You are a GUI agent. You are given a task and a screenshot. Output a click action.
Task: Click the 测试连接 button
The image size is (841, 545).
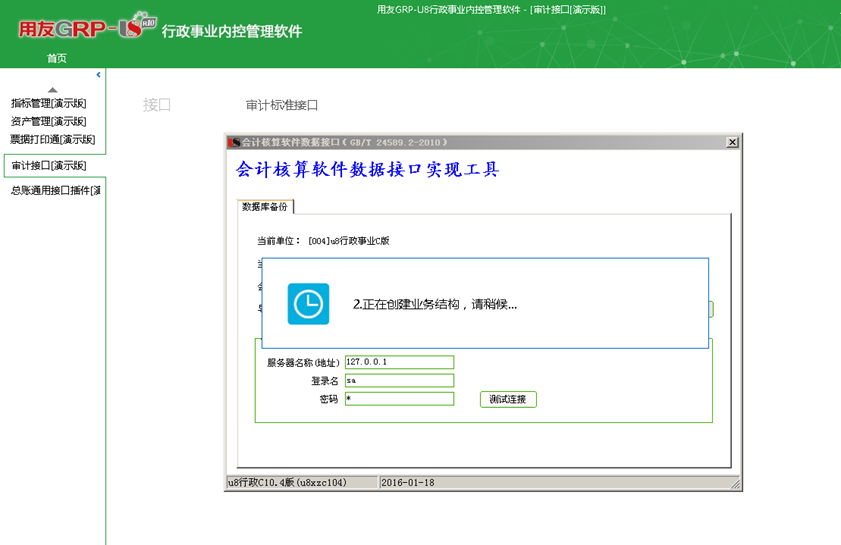tap(508, 399)
